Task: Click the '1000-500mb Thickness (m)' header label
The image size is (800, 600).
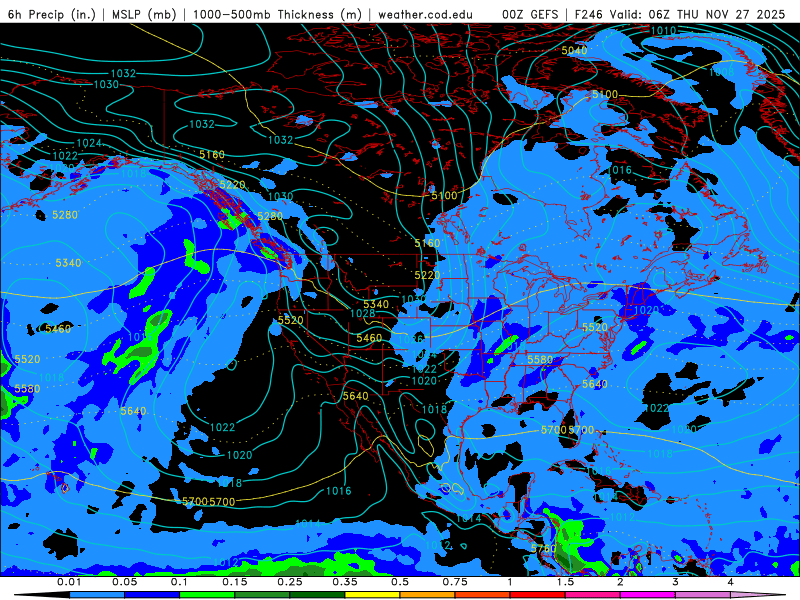Action: pyautogui.click(x=277, y=14)
